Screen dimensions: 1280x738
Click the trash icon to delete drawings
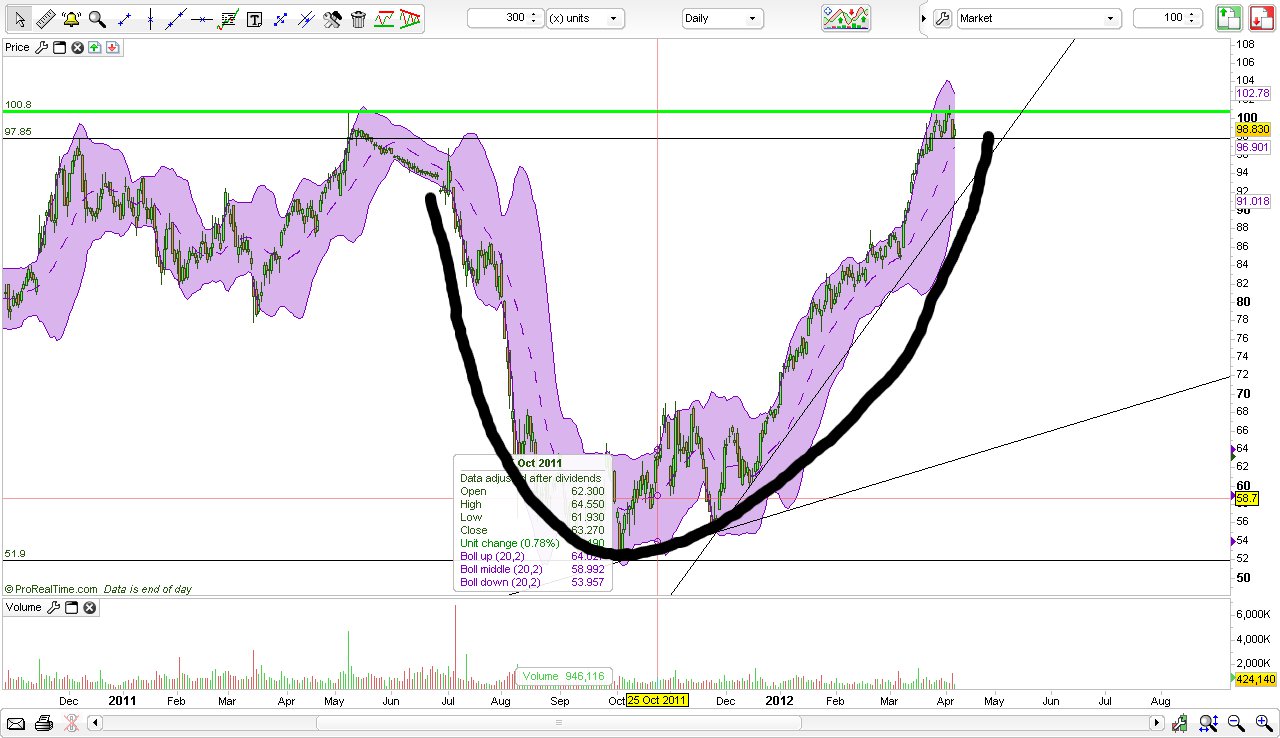358,18
